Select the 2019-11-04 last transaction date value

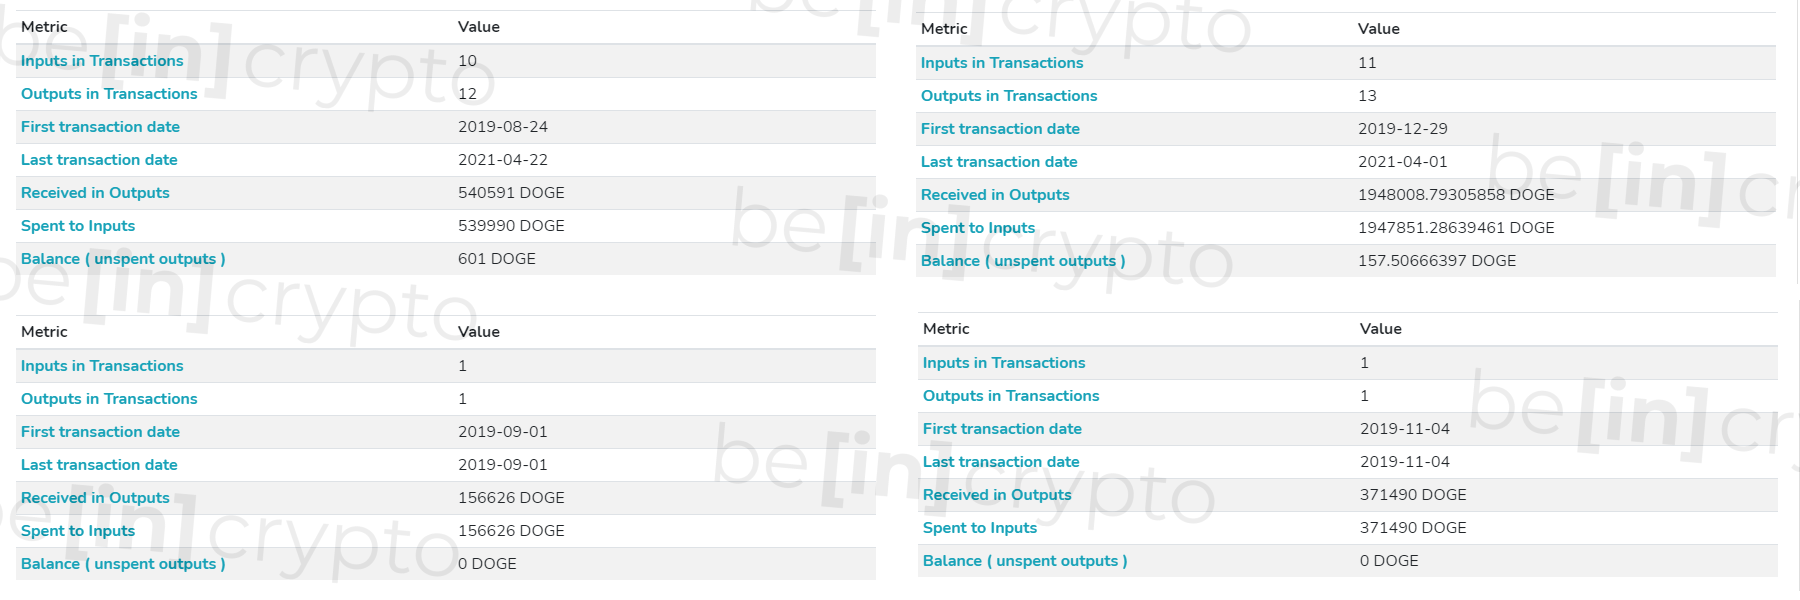coord(1405,462)
